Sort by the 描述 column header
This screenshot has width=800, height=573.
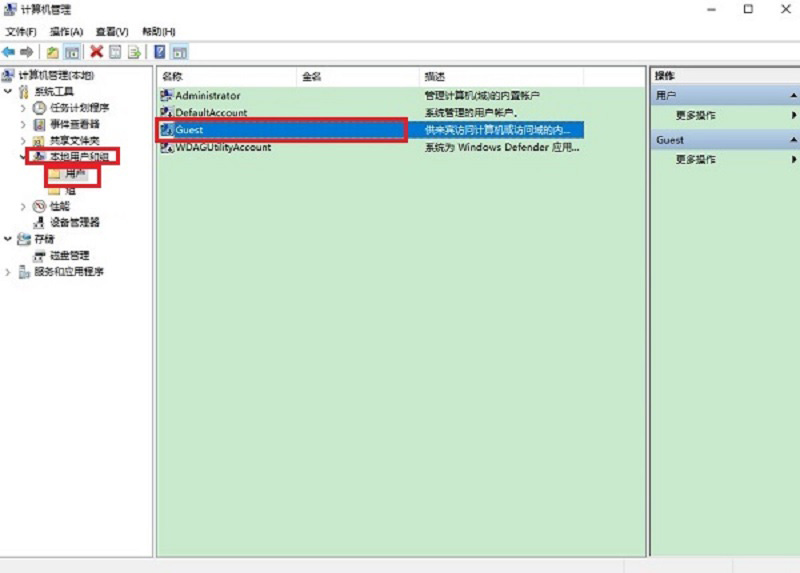[x=502, y=77]
